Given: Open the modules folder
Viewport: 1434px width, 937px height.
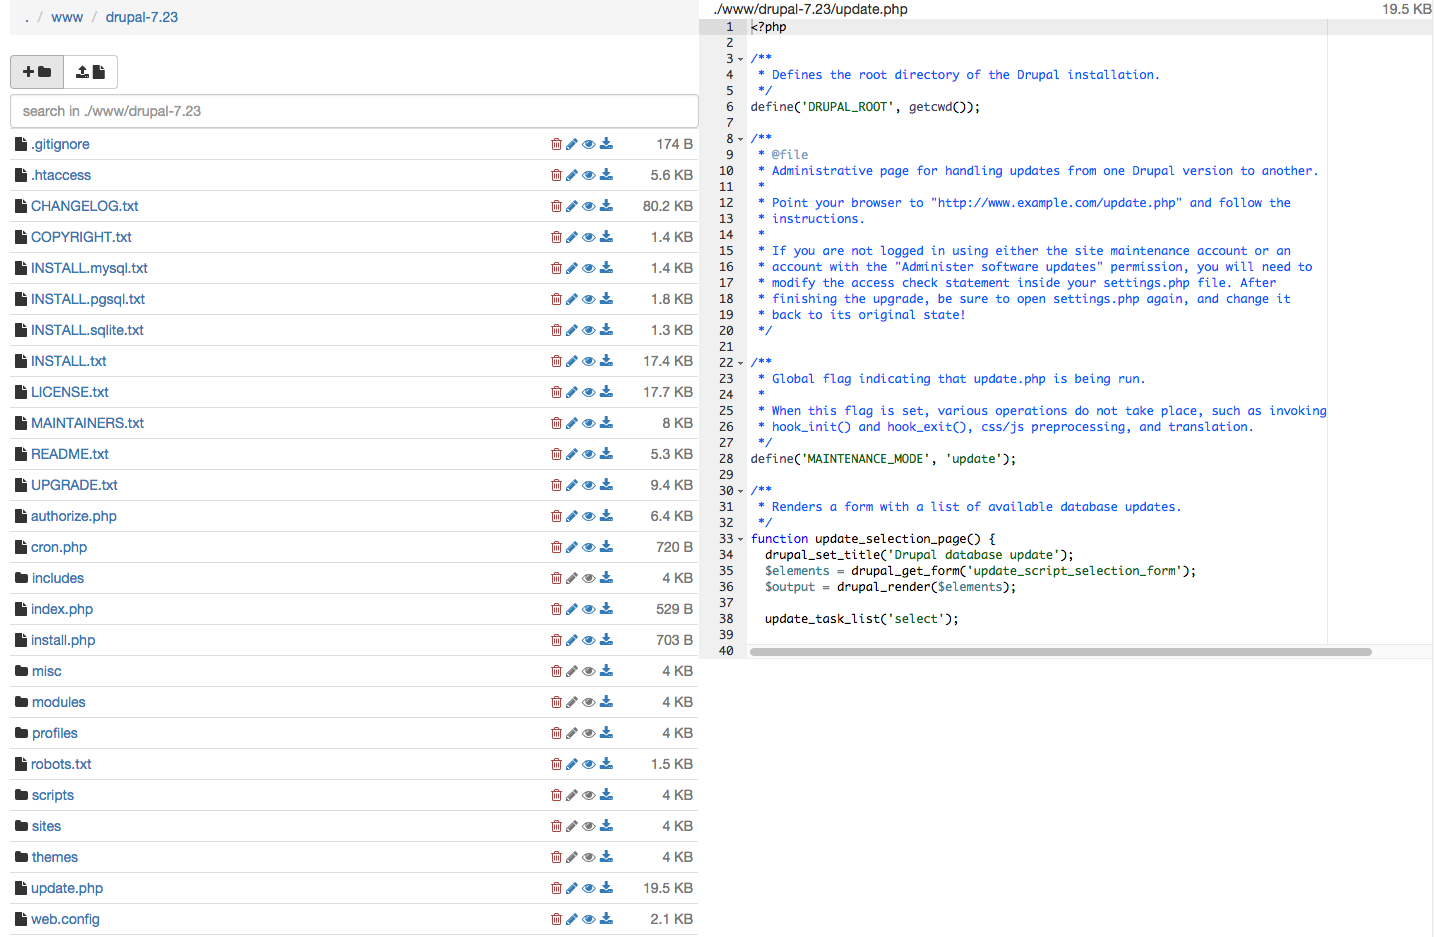Looking at the screenshot, I should pyautogui.click(x=58, y=702).
